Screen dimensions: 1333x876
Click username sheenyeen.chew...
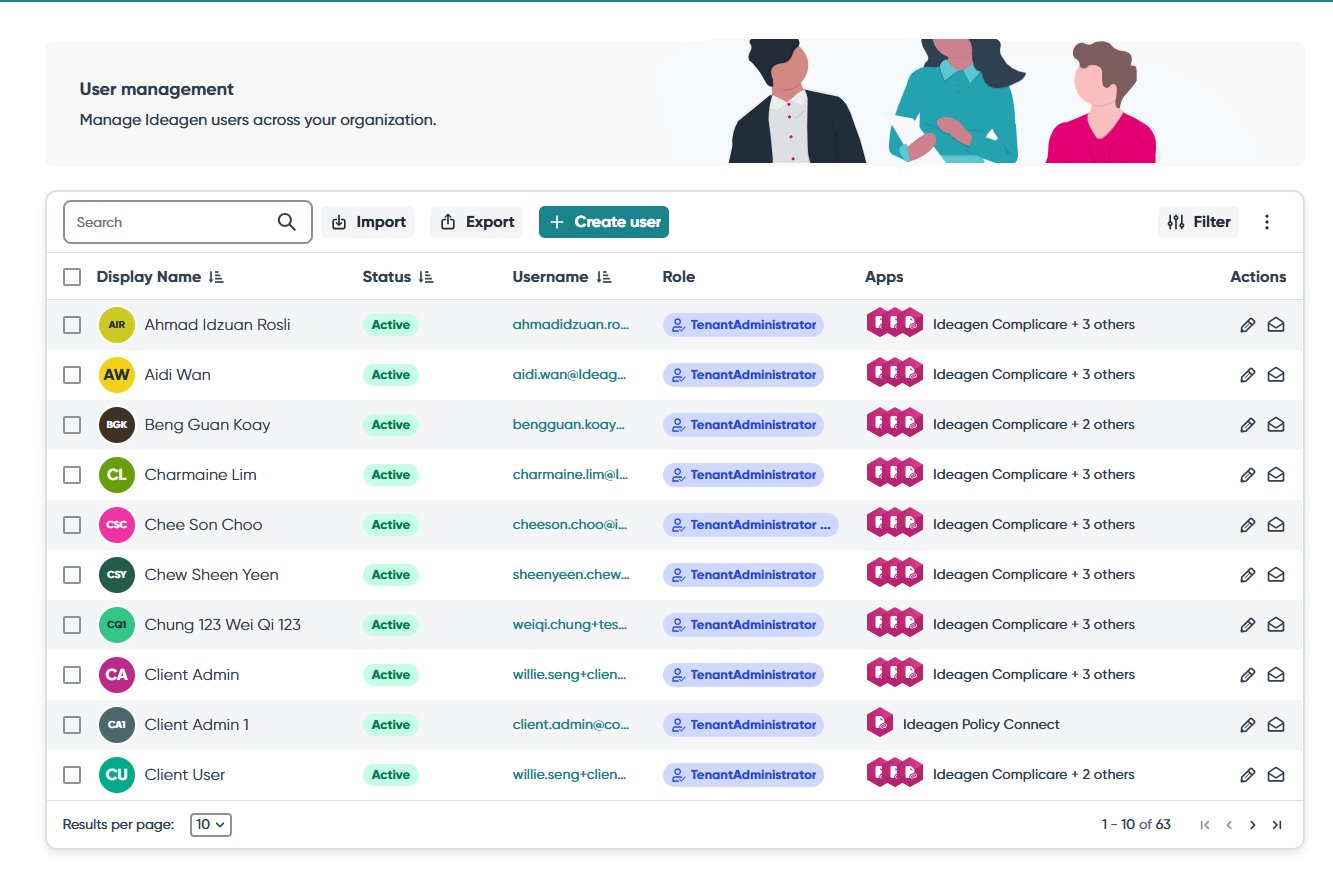[571, 575]
